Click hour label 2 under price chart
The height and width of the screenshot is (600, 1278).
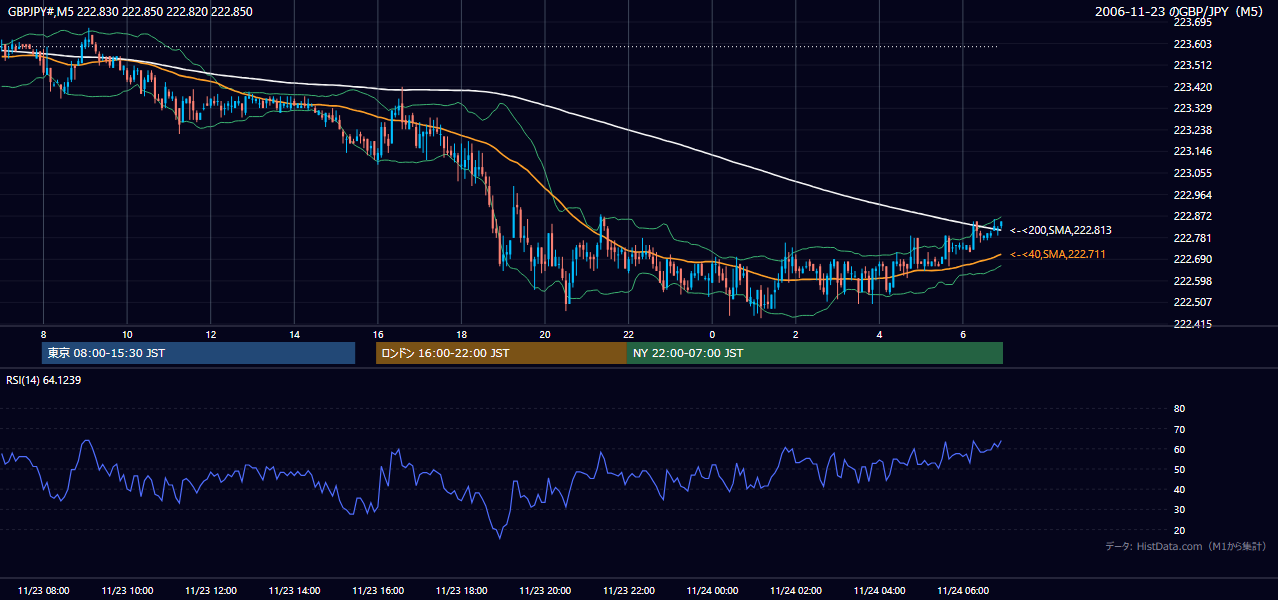796,334
